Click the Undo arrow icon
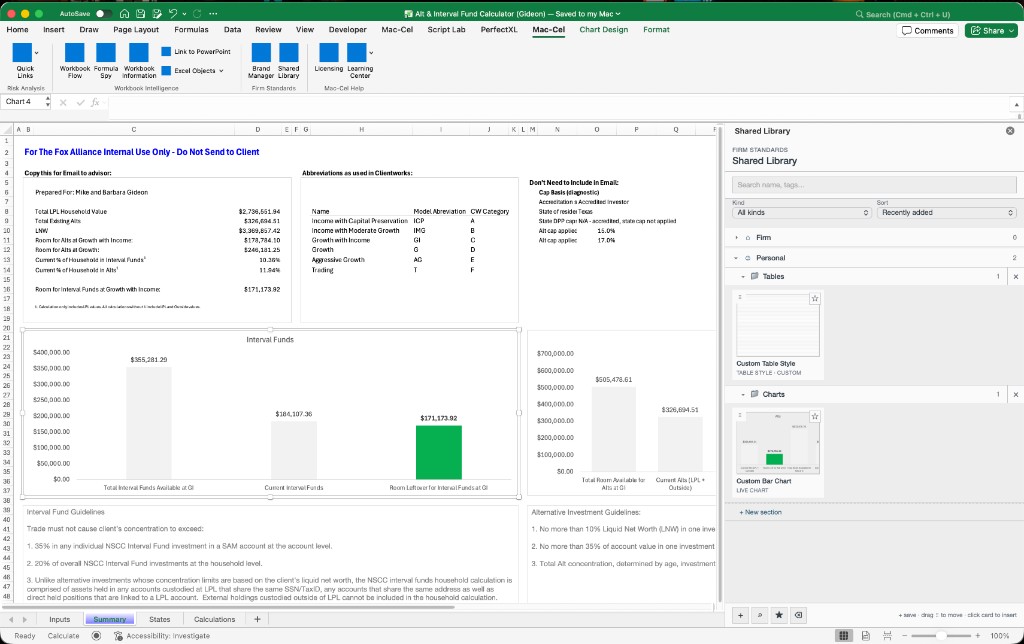 172,14
